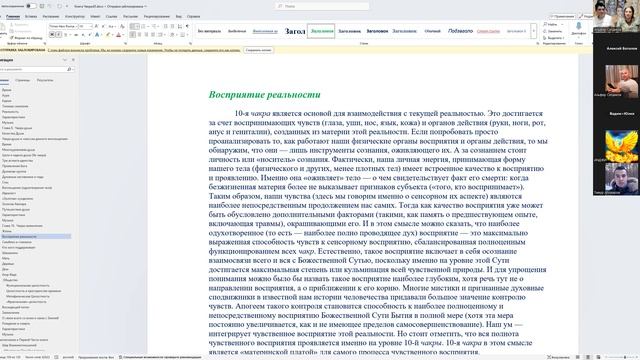640x360 pixels.
Task: Toggle Subscript formatting
Action: 83,35
